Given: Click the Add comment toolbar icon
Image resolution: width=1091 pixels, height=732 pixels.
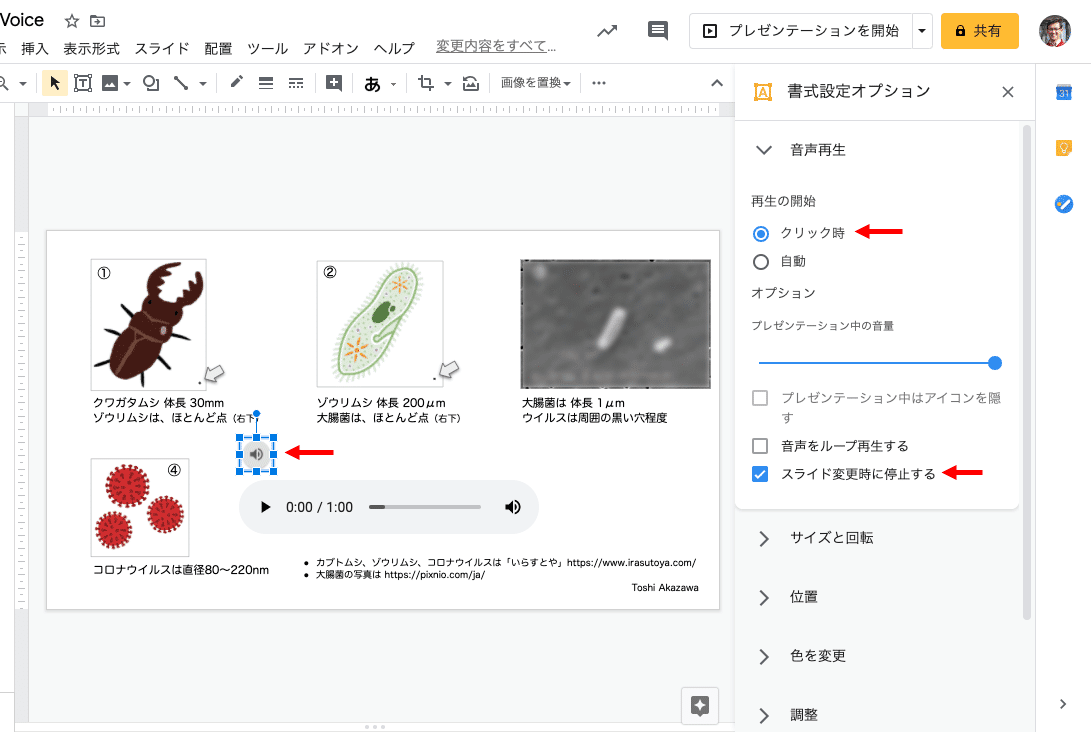Looking at the screenshot, I should pos(657,30).
